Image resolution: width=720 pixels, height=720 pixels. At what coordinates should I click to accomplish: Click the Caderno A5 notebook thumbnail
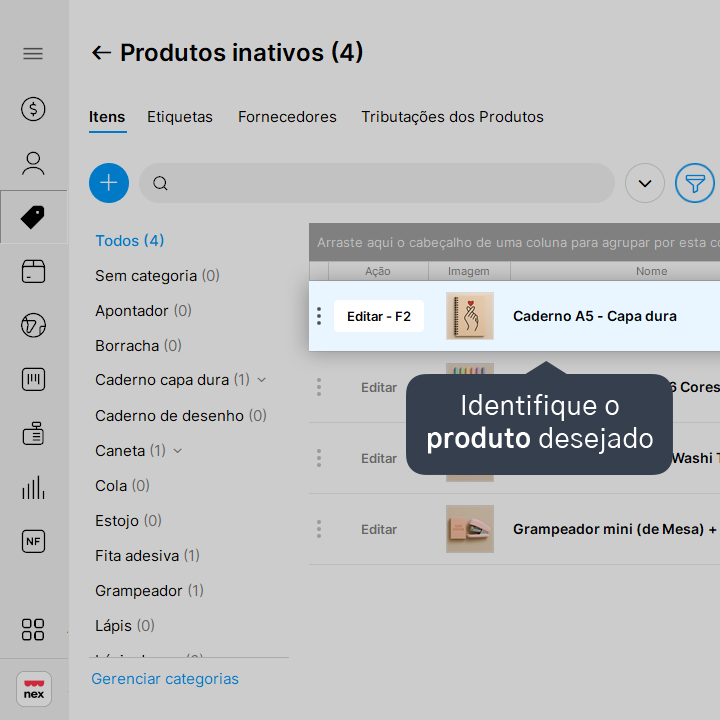[x=470, y=316]
